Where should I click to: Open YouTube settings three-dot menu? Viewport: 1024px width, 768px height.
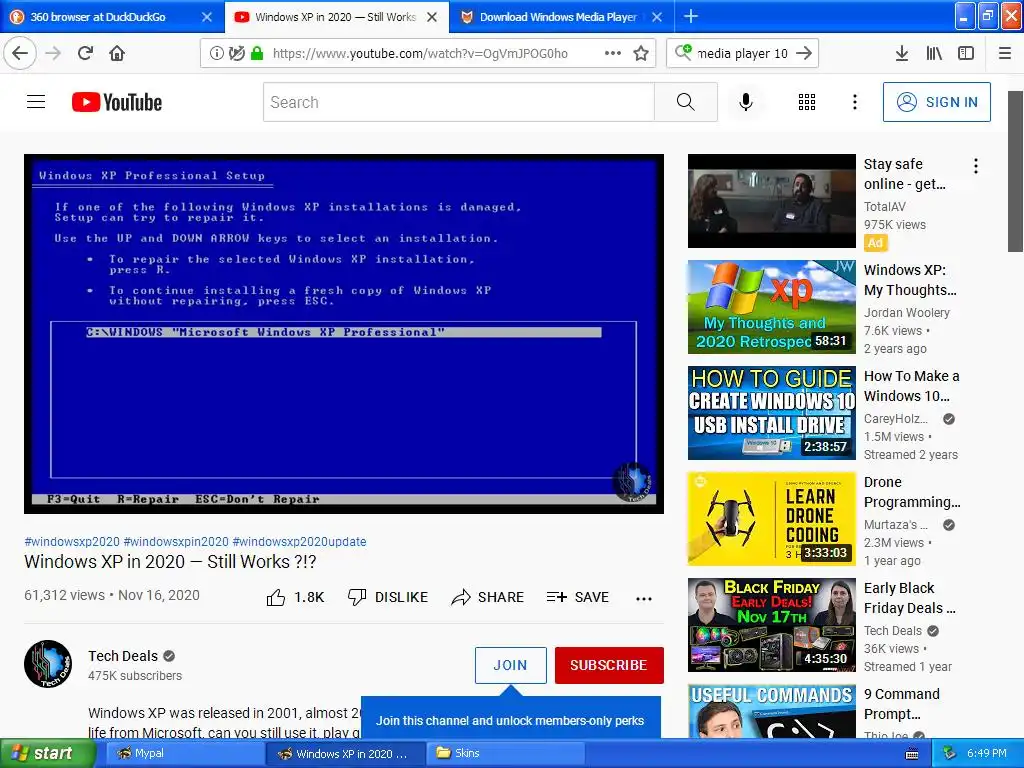(855, 102)
